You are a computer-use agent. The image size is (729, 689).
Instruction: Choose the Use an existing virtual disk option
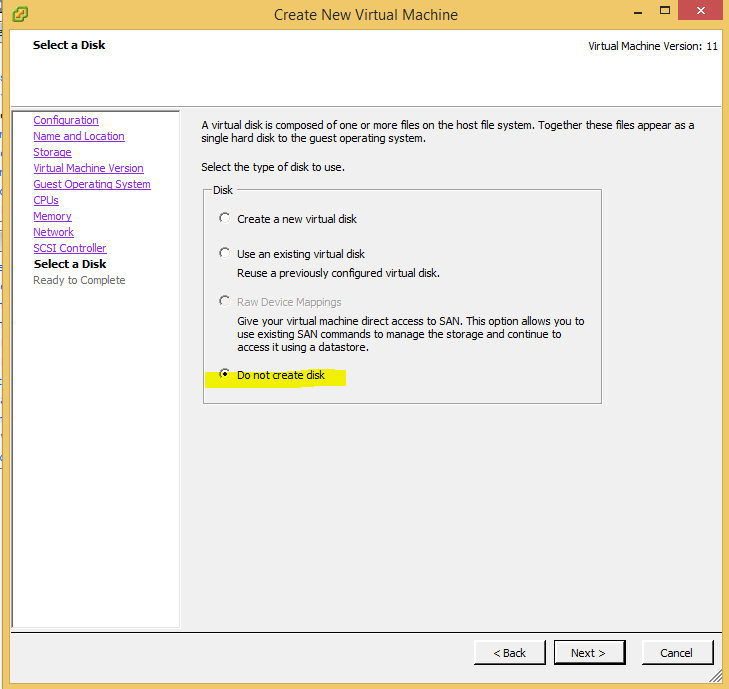(224, 254)
